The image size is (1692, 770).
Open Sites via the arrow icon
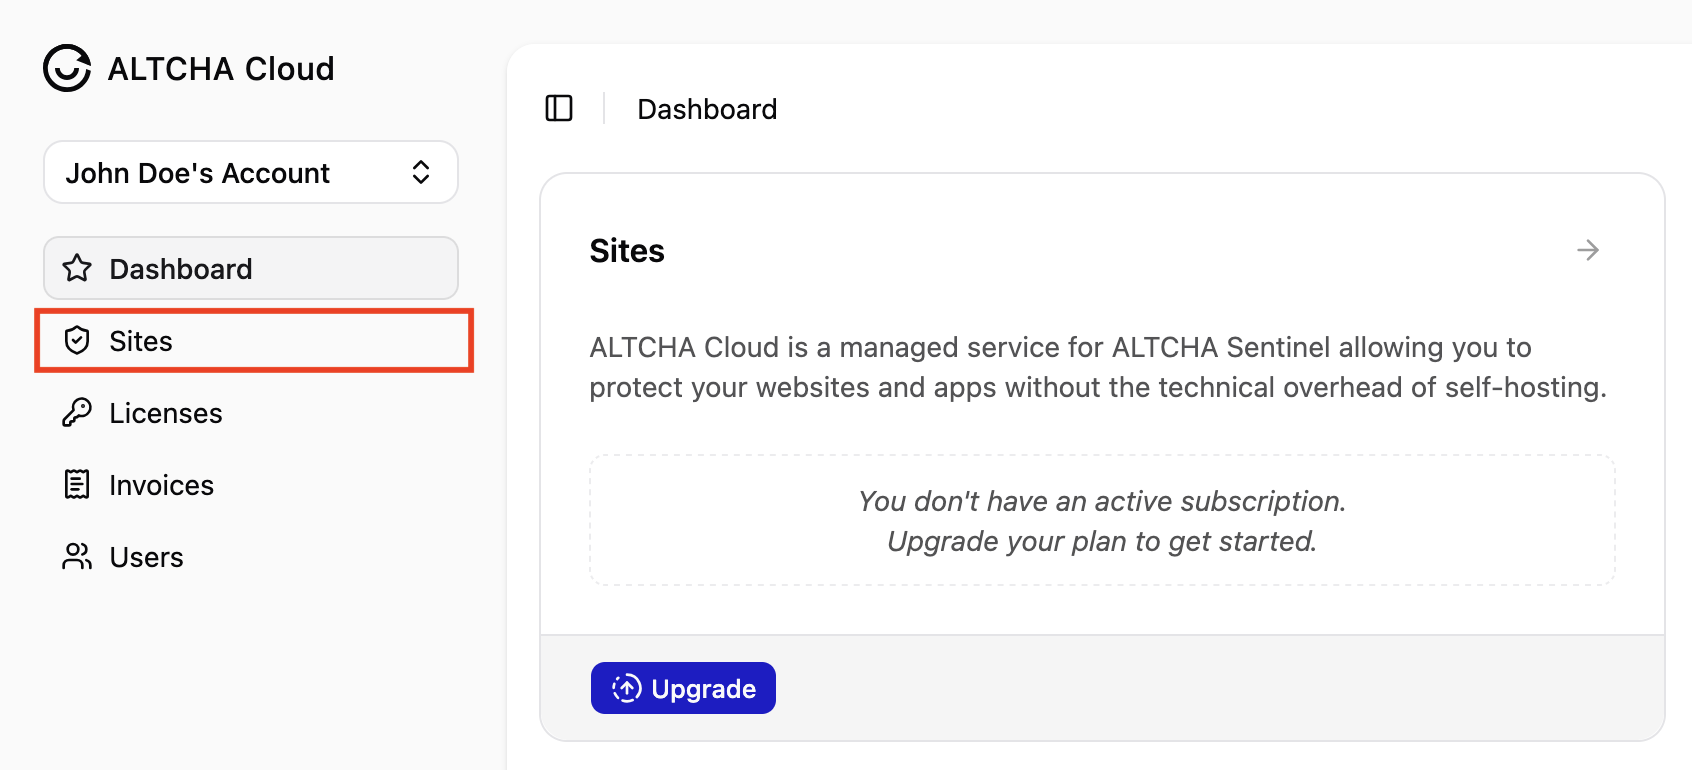(x=1588, y=250)
